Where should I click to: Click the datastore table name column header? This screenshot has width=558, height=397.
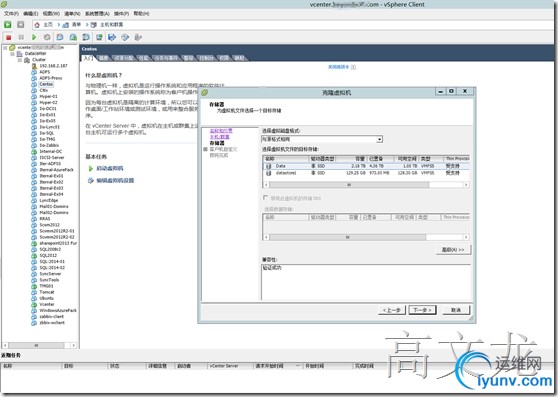(x=286, y=159)
